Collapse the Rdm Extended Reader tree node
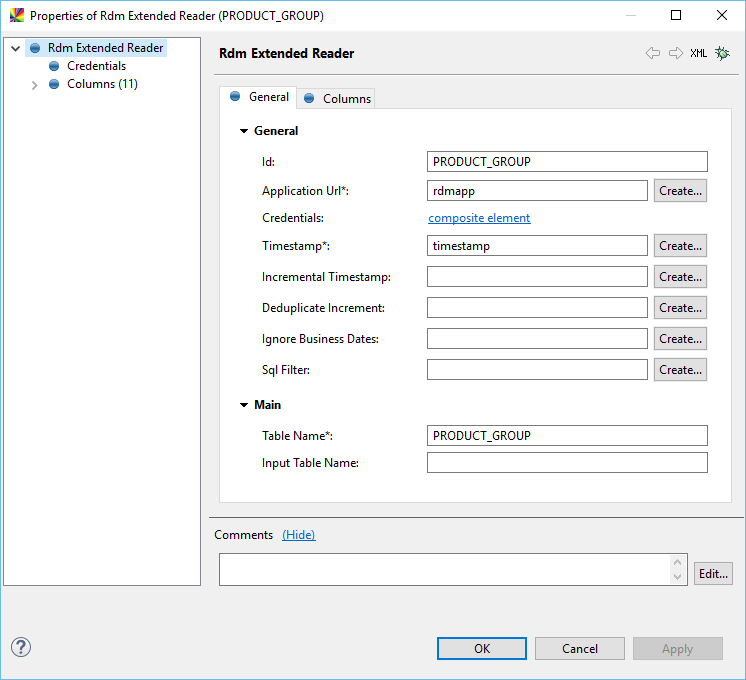The height and width of the screenshot is (680, 746). point(16,48)
